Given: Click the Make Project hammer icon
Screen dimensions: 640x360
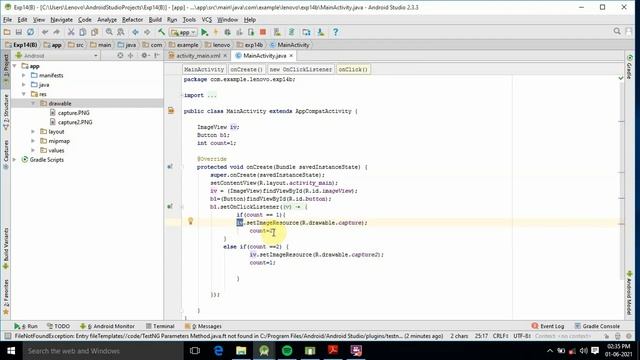Looking at the screenshot, I should click(x=162, y=32).
